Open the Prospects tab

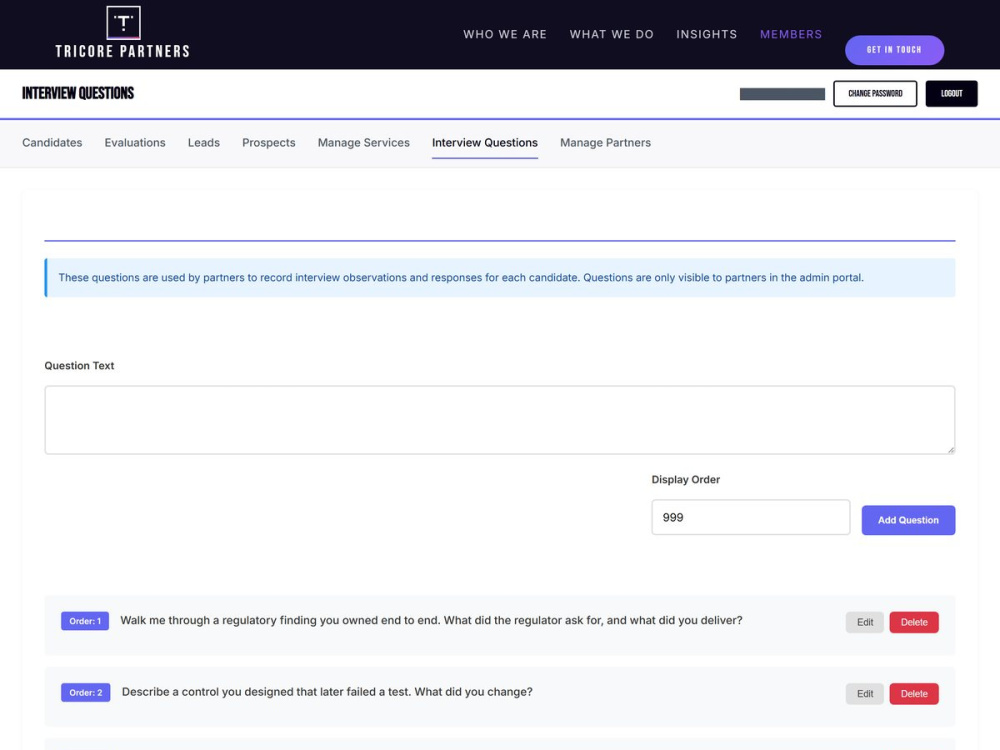(x=268, y=143)
